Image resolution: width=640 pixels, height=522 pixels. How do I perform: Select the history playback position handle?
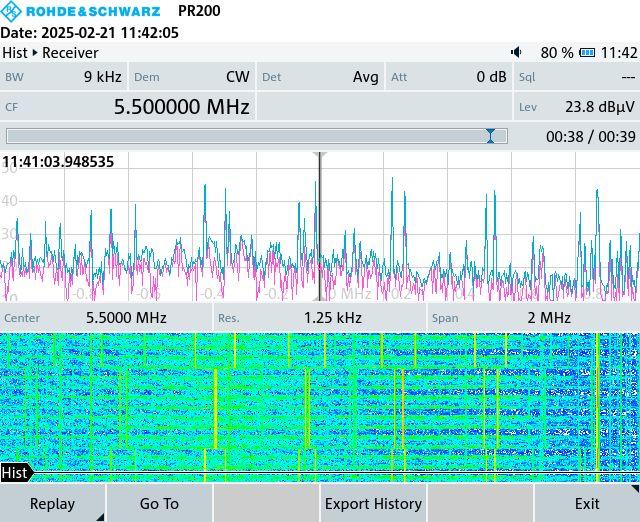[x=490, y=136]
